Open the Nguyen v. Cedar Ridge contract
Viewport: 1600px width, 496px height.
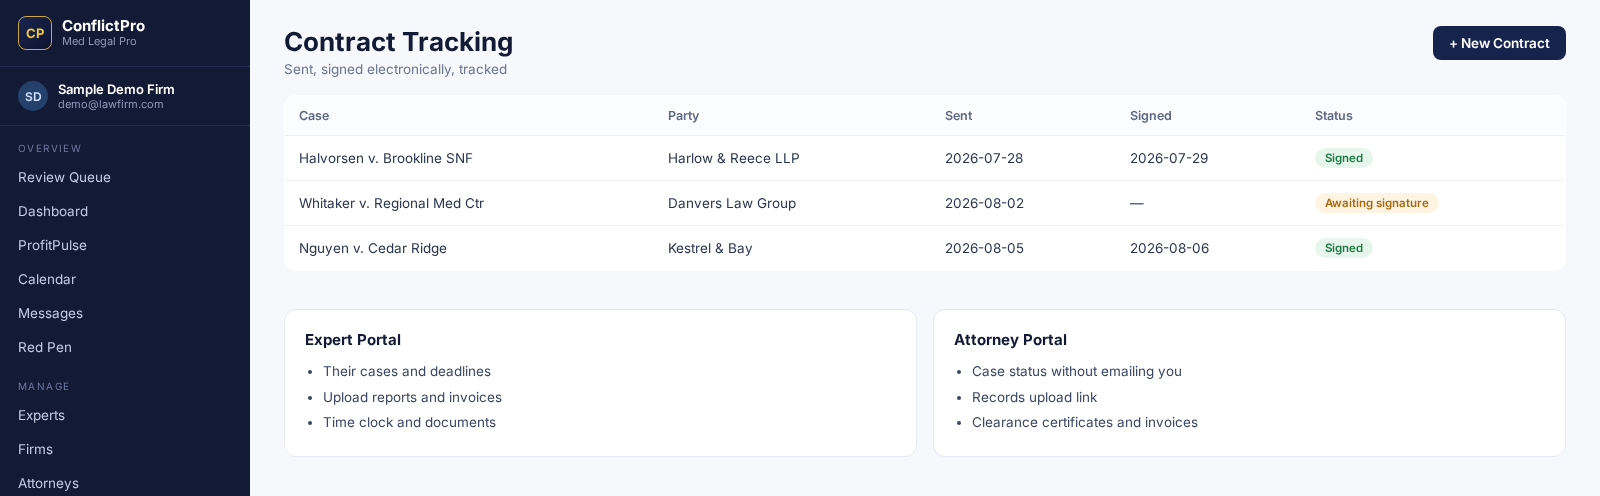click(x=925, y=248)
